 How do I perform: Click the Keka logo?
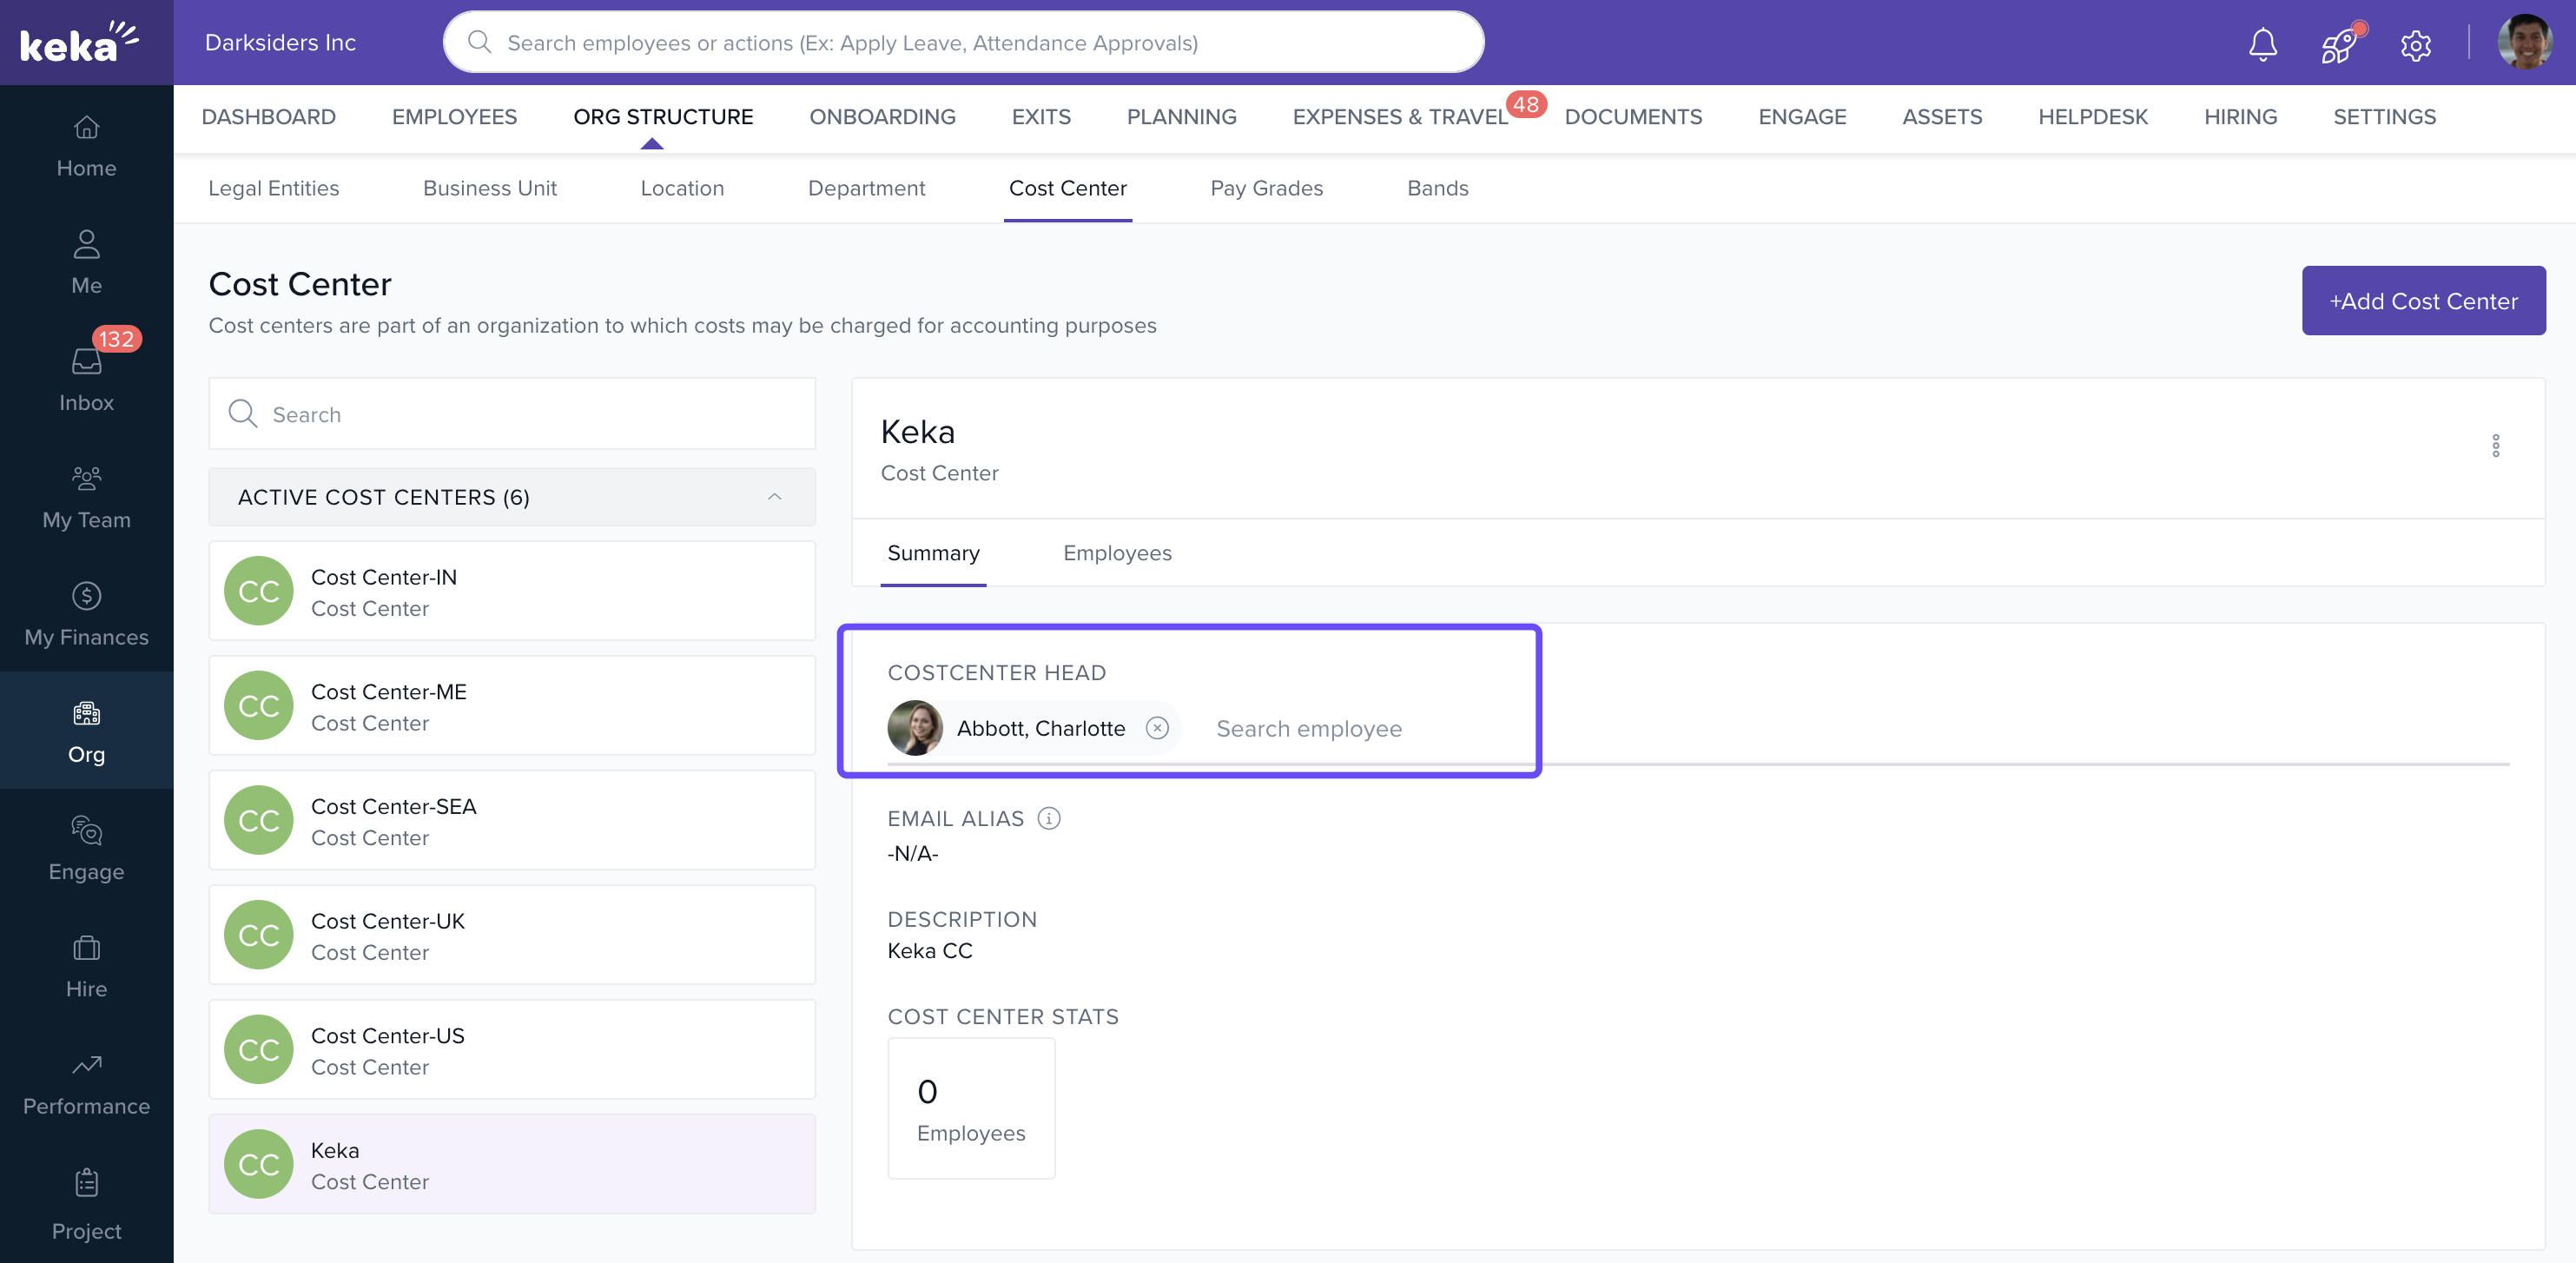coord(79,42)
